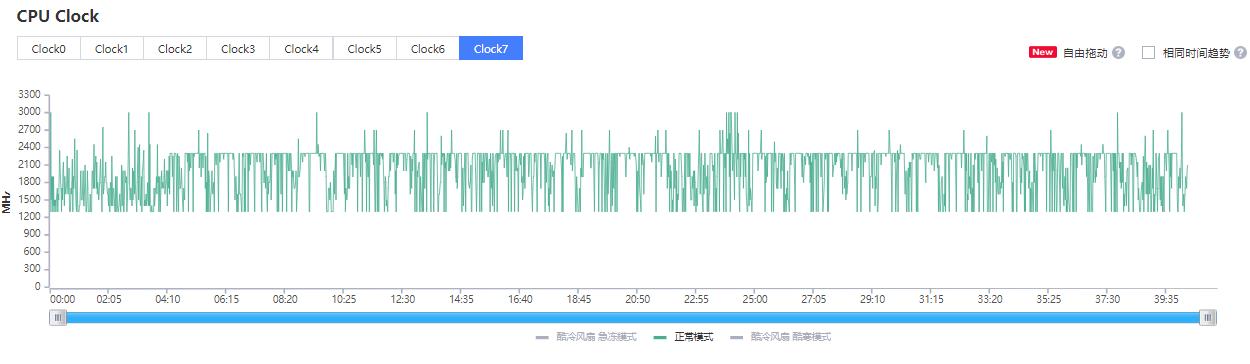Open the Clock2 tab

point(175,48)
